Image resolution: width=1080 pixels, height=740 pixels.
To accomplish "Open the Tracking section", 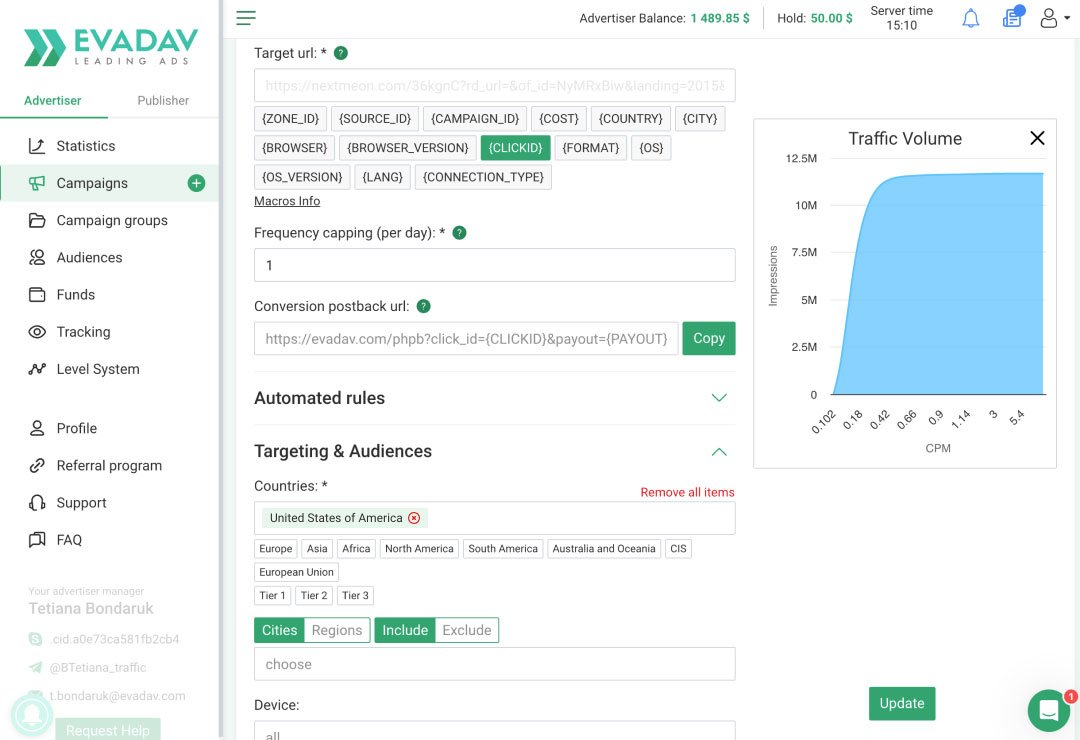I will (x=83, y=331).
